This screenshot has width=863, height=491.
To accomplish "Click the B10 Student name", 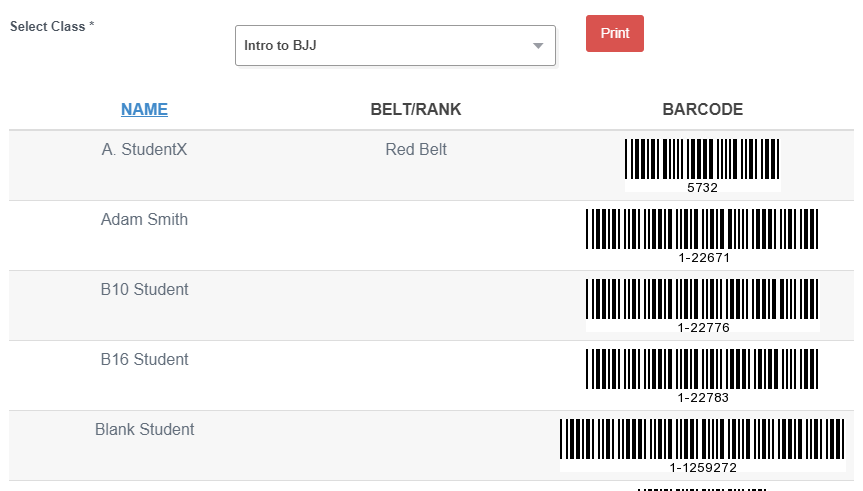I will (x=144, y=290).
